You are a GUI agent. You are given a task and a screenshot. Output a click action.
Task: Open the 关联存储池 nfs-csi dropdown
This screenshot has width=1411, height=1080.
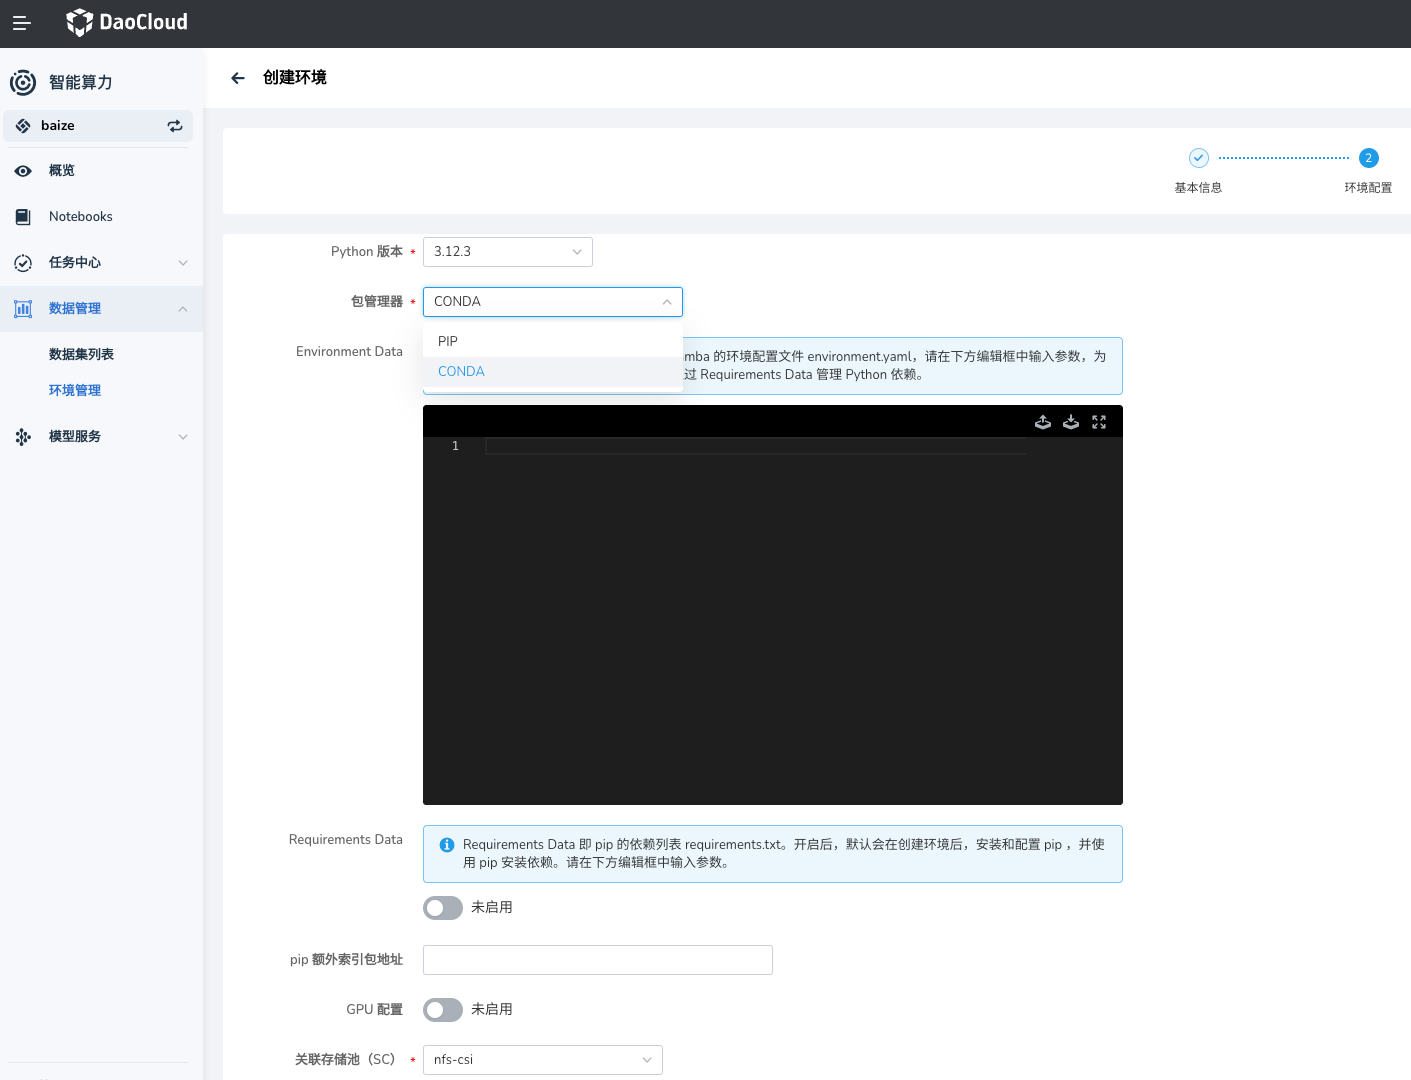(x=542, y=1060)
